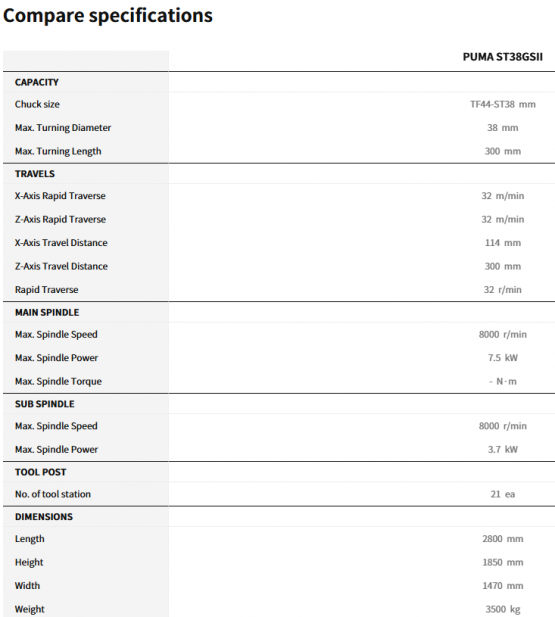555x617 pixels.
Task: Select the Chuck size row label
Action: click(37, 104)
